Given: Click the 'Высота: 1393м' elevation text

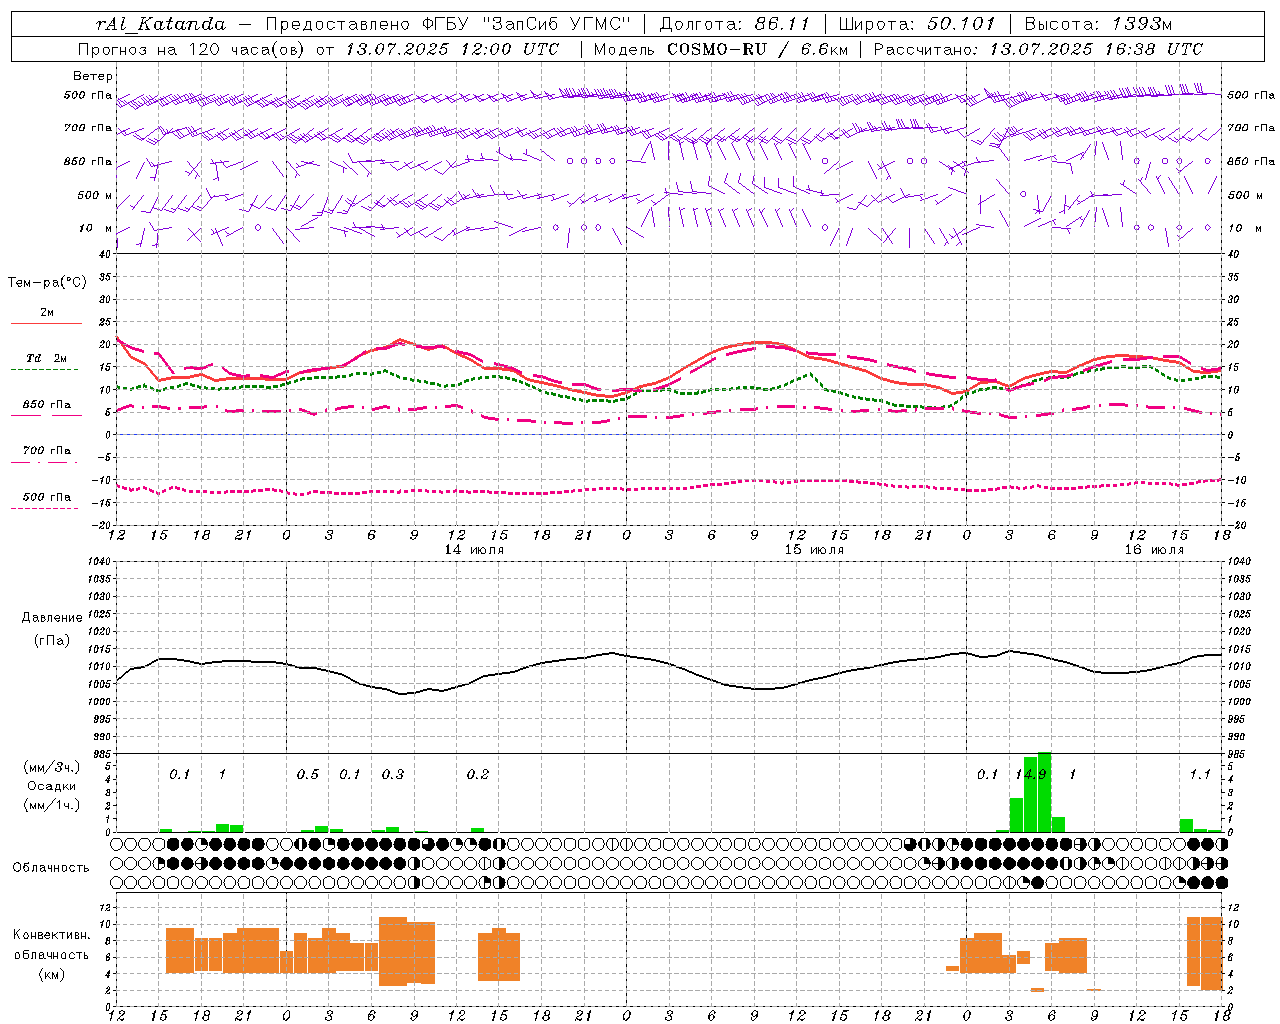Looking at the screenshot, I should tap(1098, 24).
